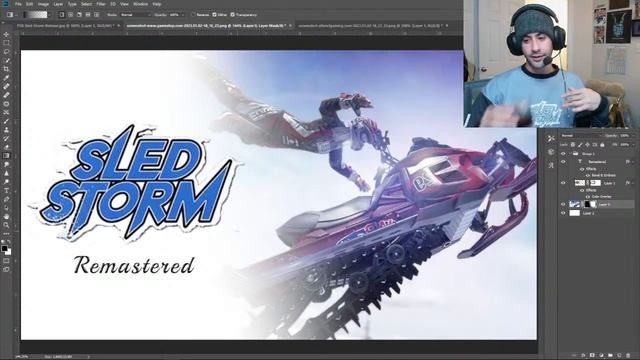640x360 pixels.
Task: Toggle Reverse gradient checkbox
Action: [194, 15]
